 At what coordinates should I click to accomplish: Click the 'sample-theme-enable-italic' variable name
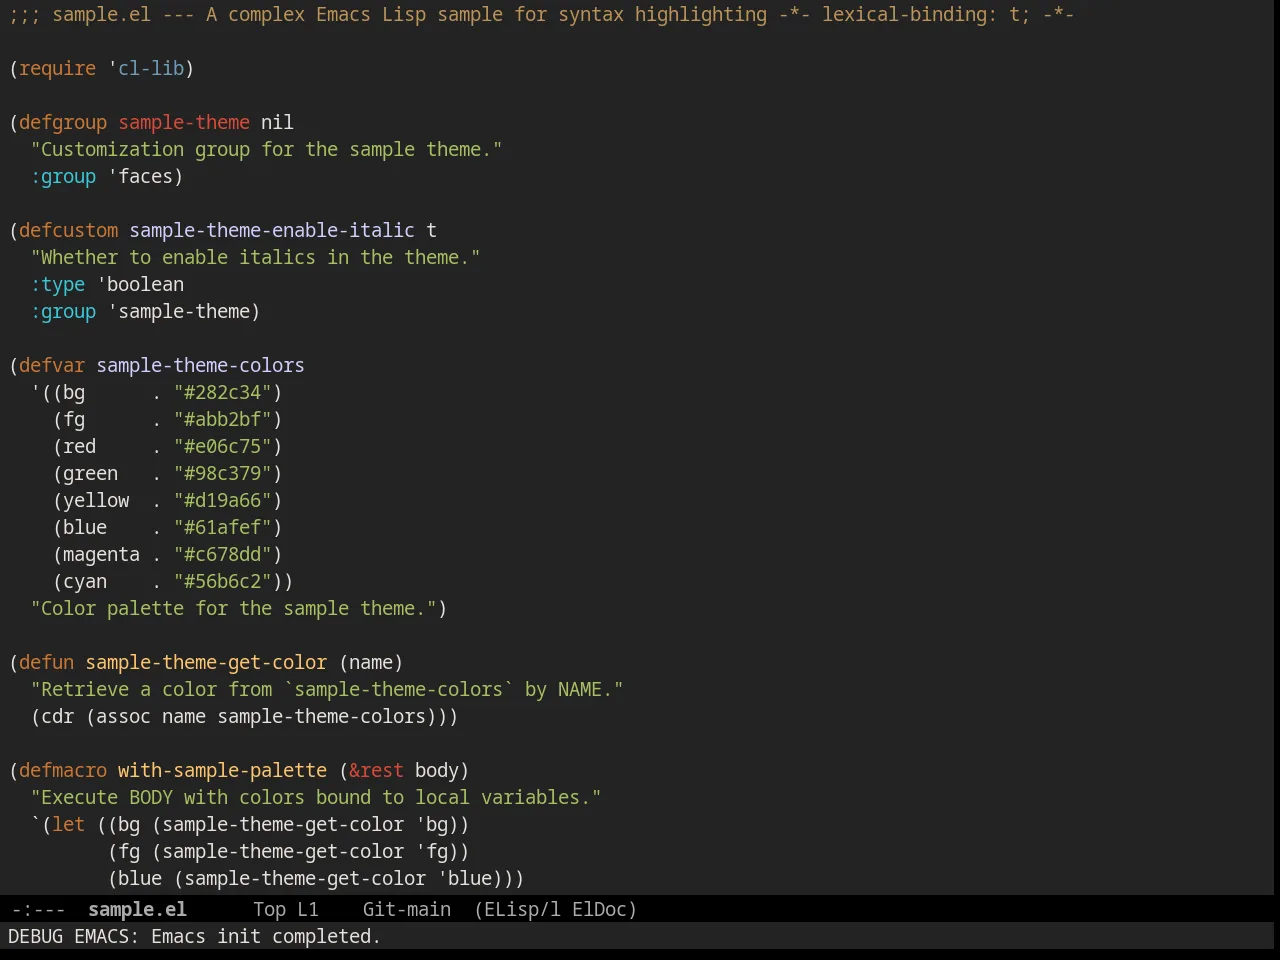[x=272, y=230]
